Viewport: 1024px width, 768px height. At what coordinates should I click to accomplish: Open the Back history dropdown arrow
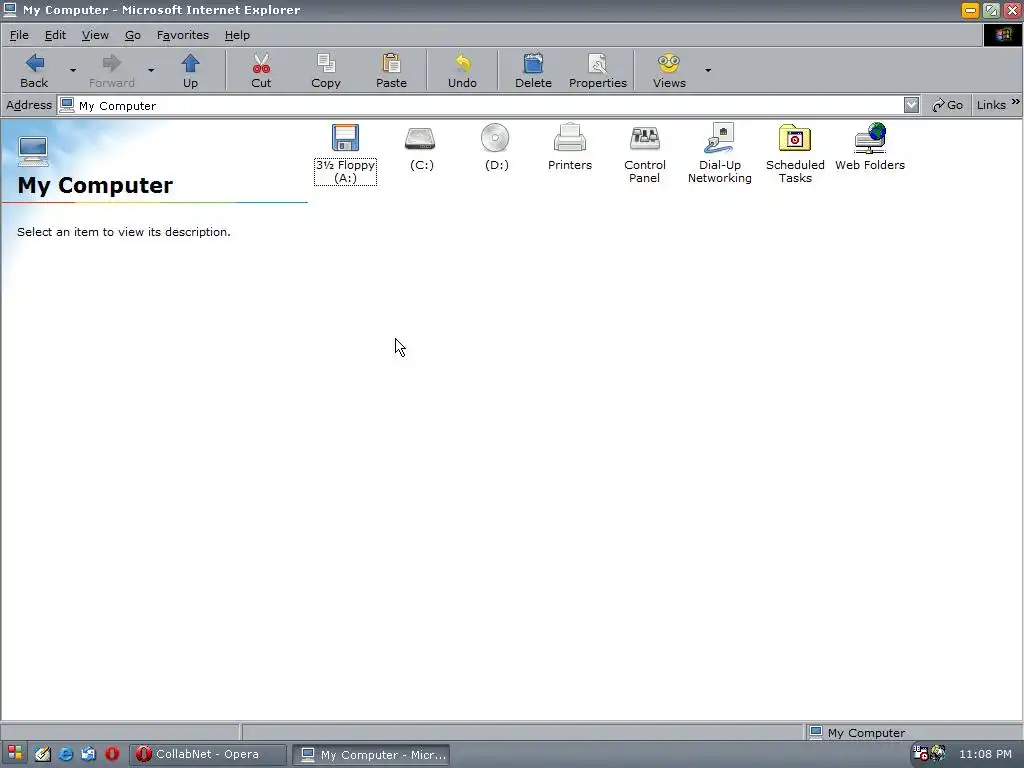[73, 70]
